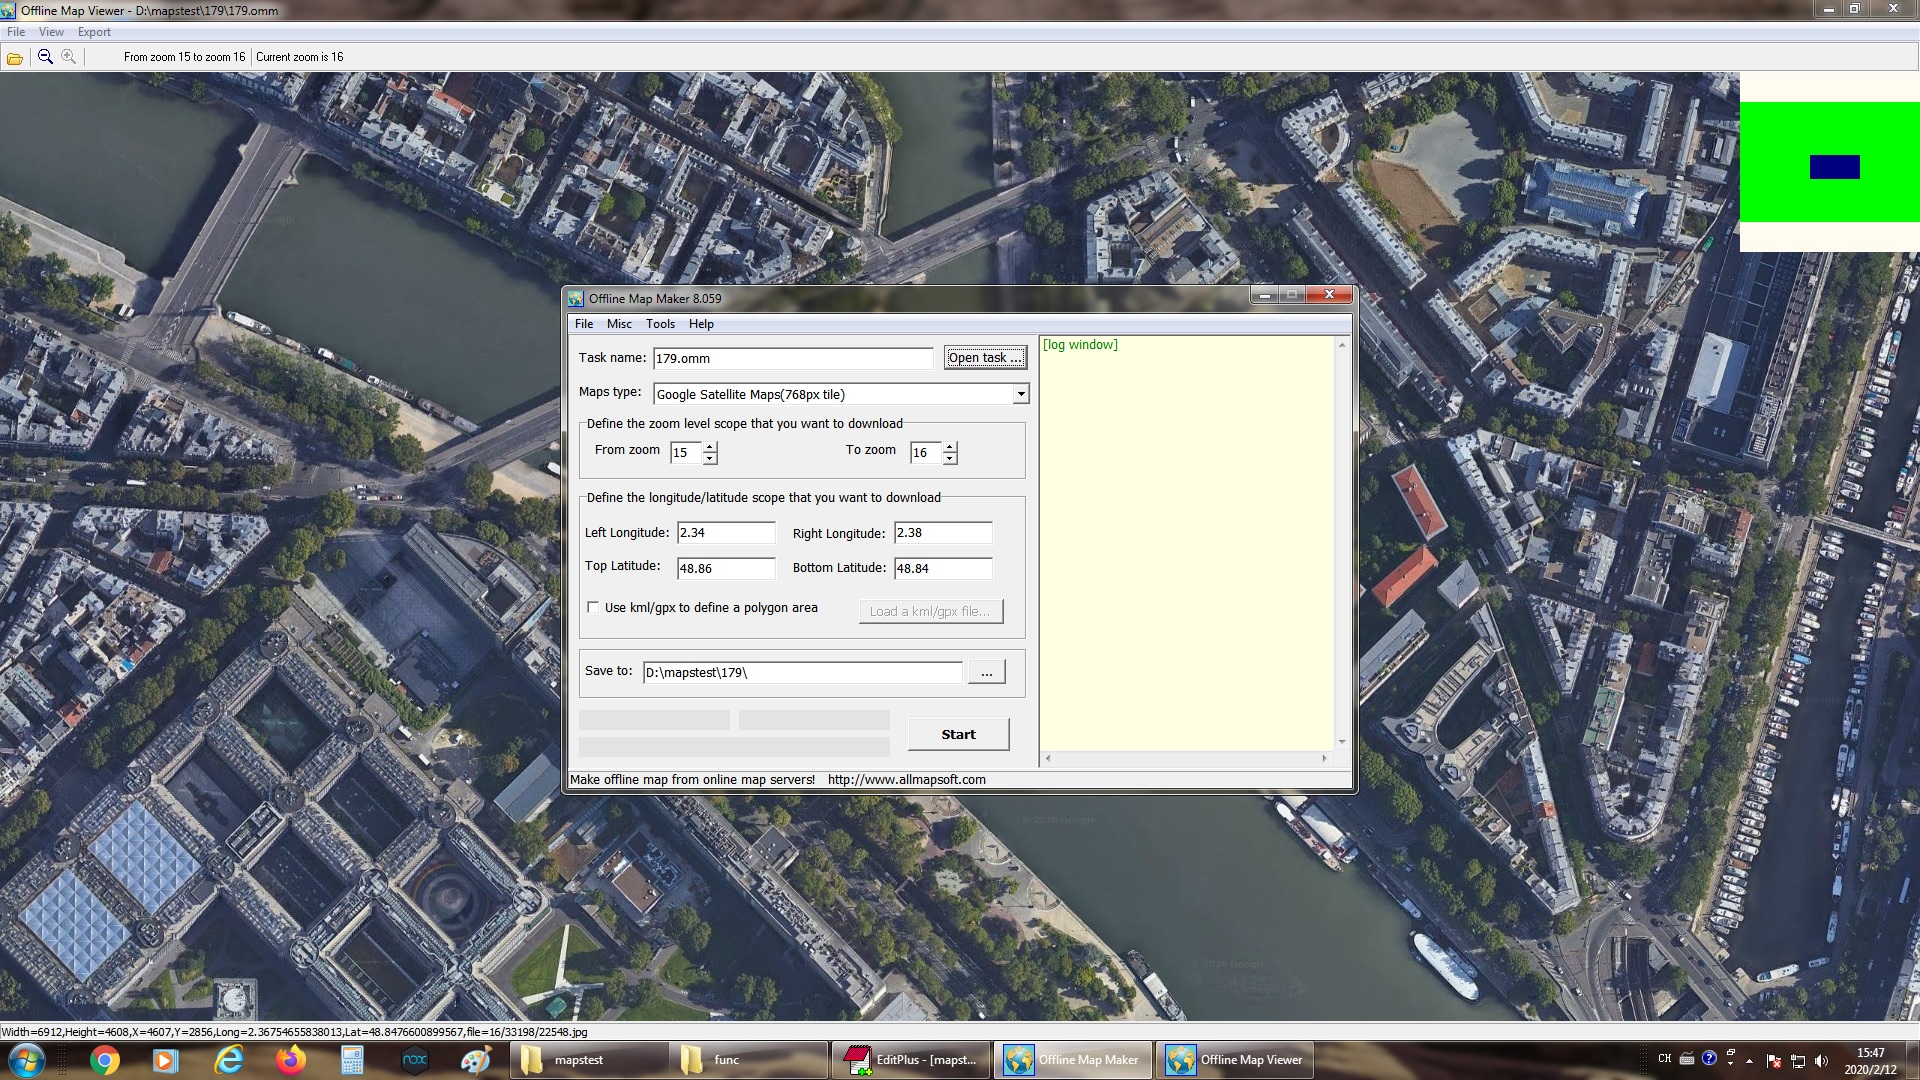Open Action Center flag icon

coord(1774,1061)
